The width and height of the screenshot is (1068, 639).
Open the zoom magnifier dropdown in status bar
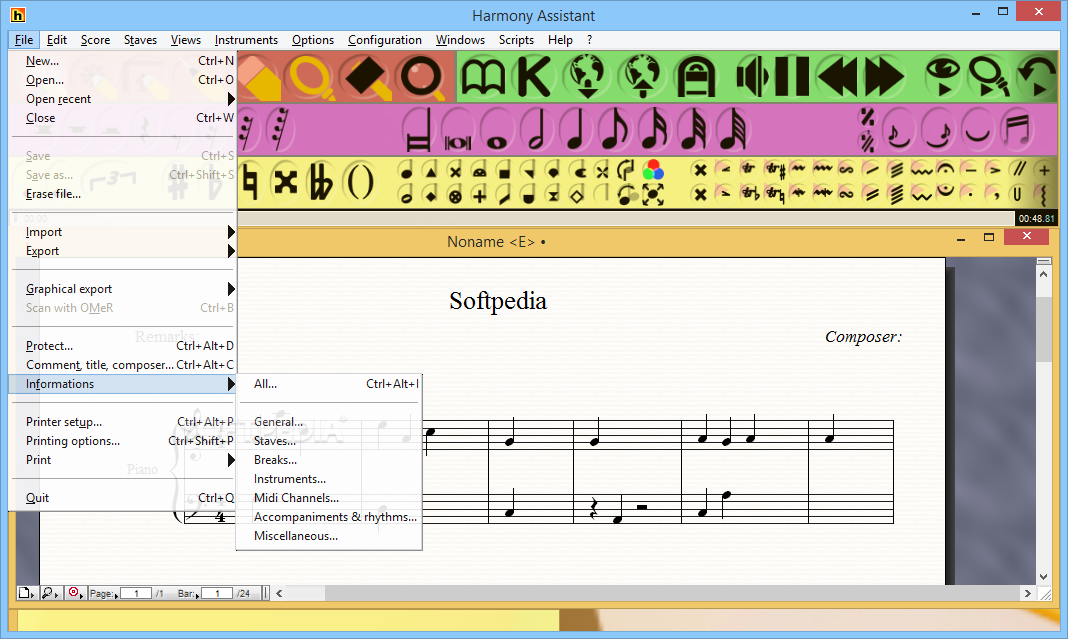(x=50, y=593)
